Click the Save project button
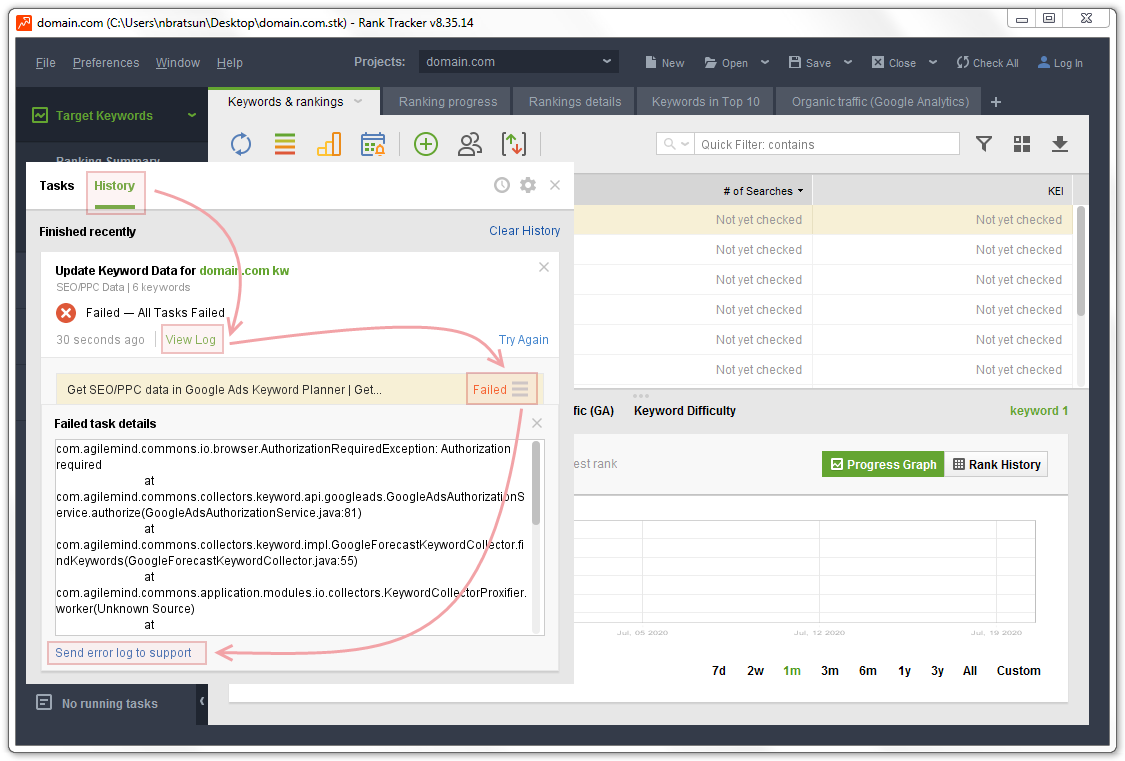The width and height of the screenshot is (1125, 761). [810, 62]
